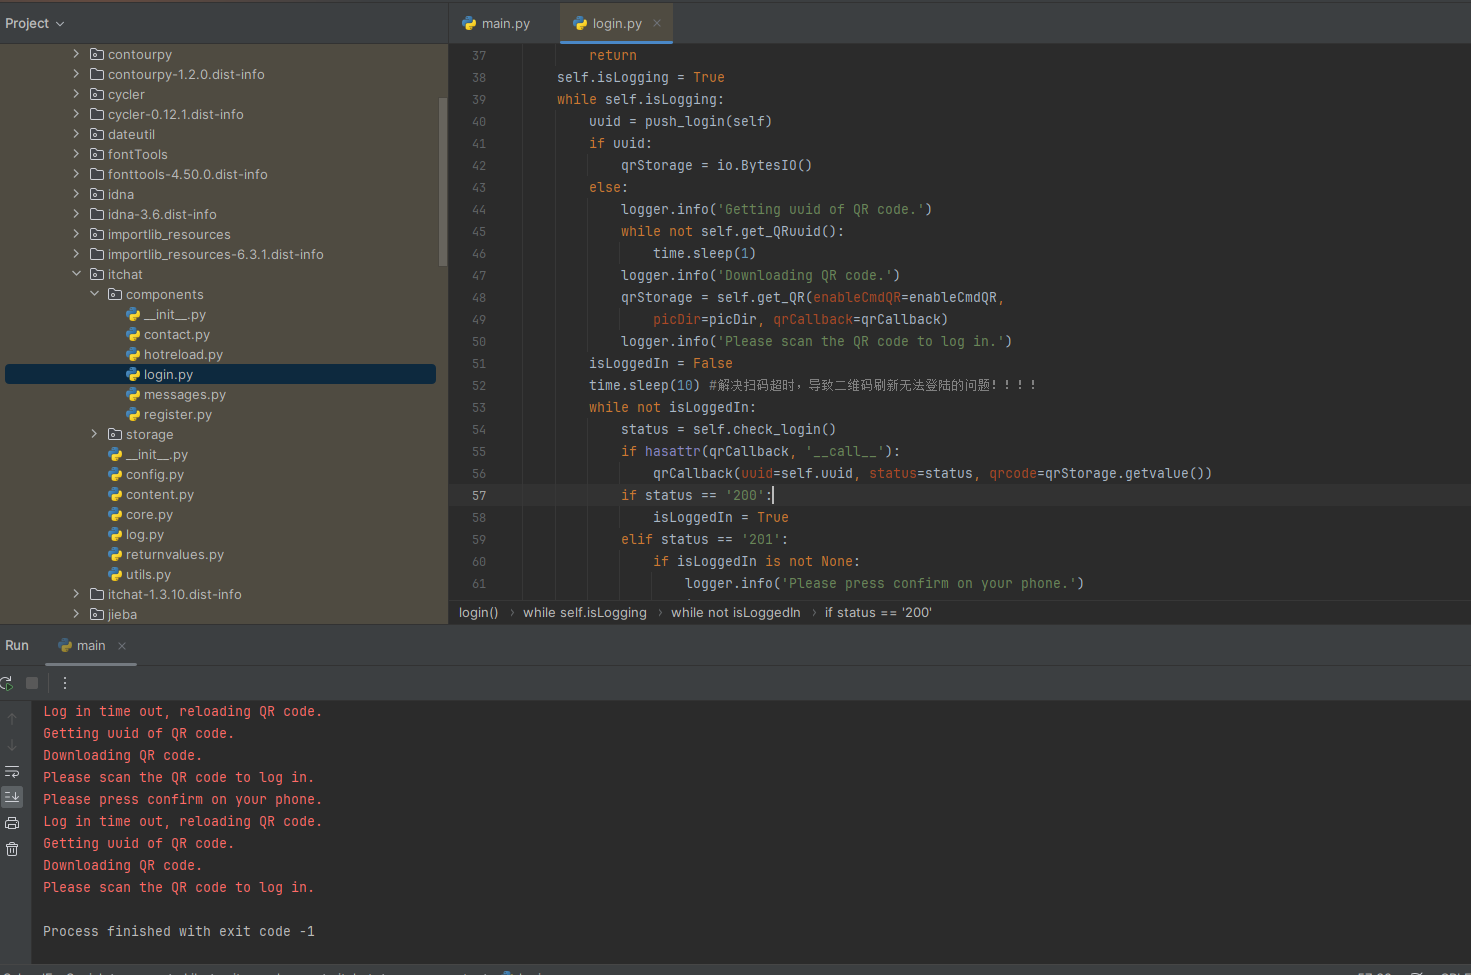Click 'Process finished with exit code -1' text

[179, 931]
